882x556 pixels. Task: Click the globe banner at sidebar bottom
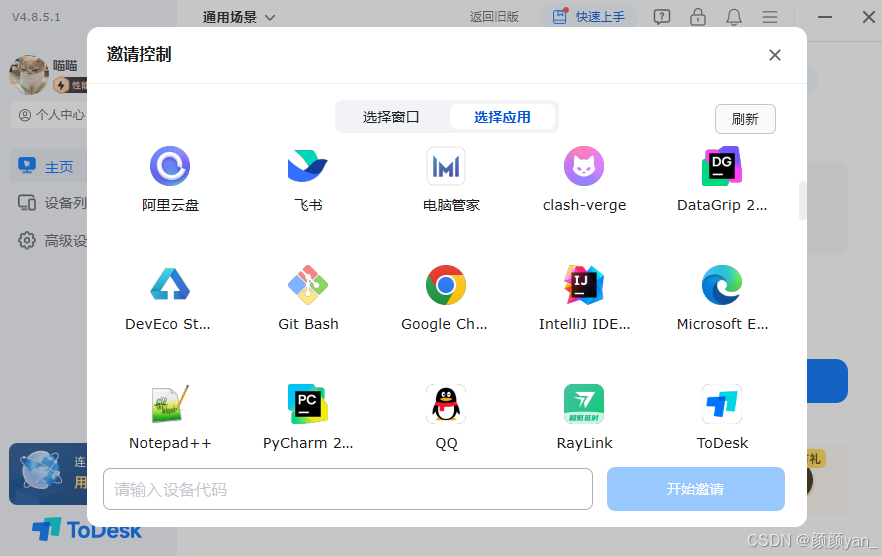(x=48, y=473)
